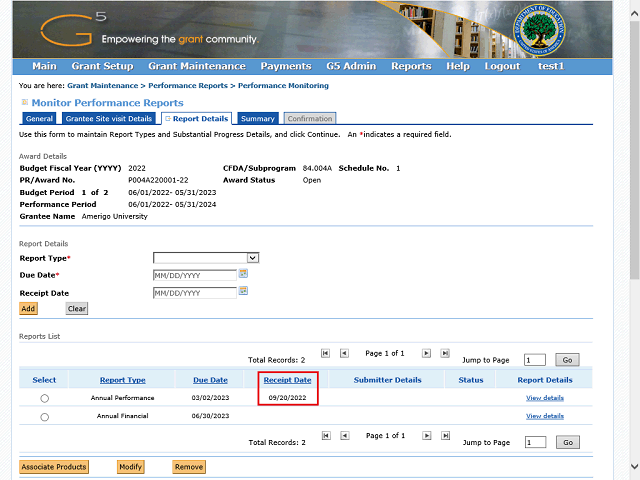Go to next page in top pagination
Viewport: 640px width, 480px height.
(427, 353)
